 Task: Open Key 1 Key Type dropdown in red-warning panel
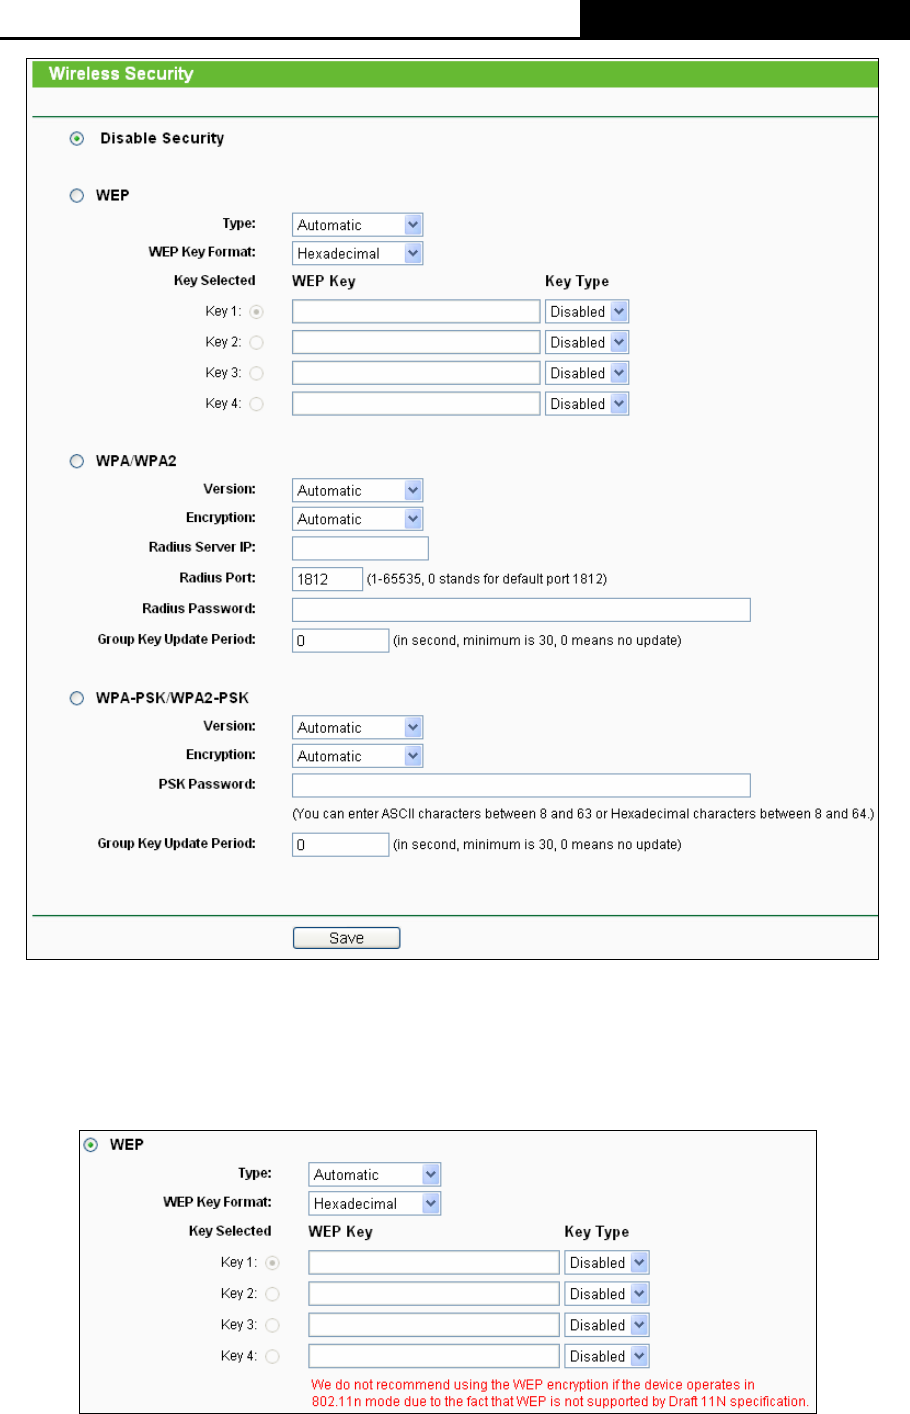click(x=607, y=1263)
